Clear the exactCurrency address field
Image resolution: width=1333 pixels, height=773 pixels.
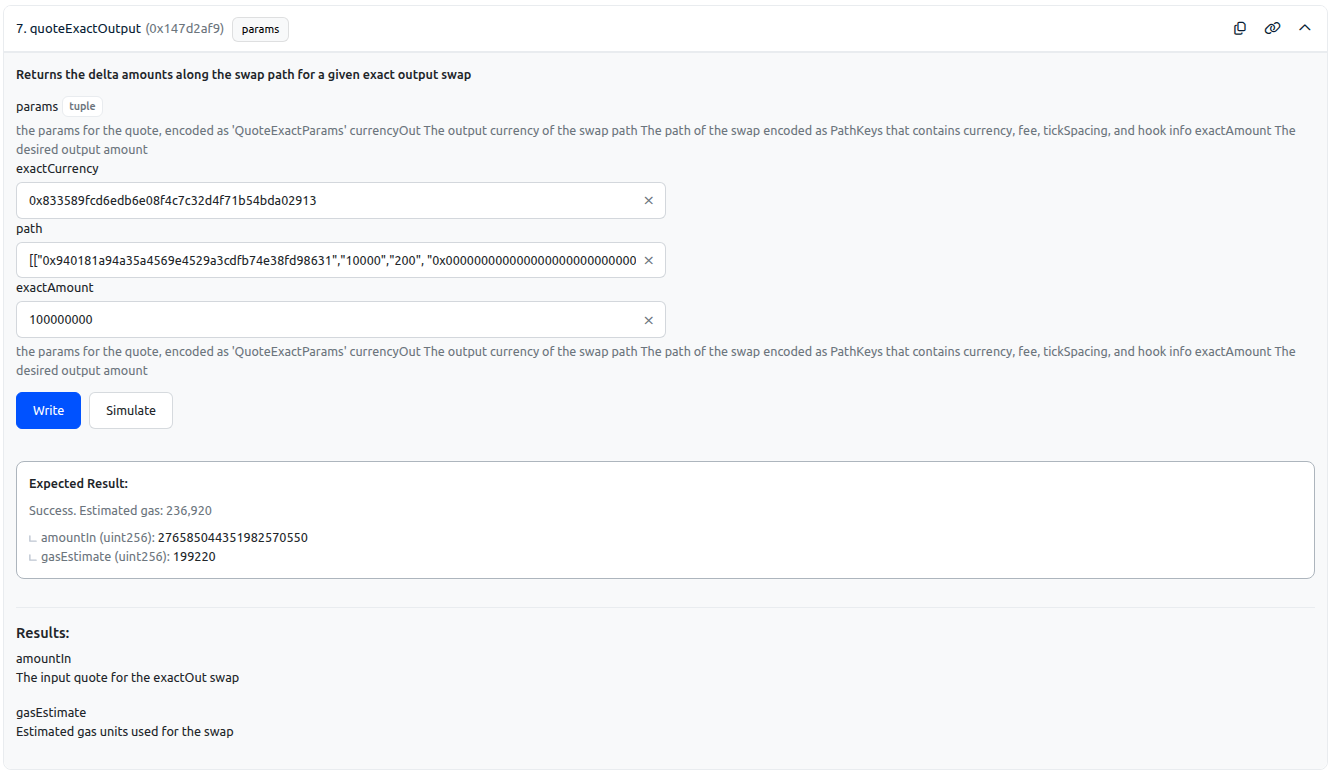[648, 201]
